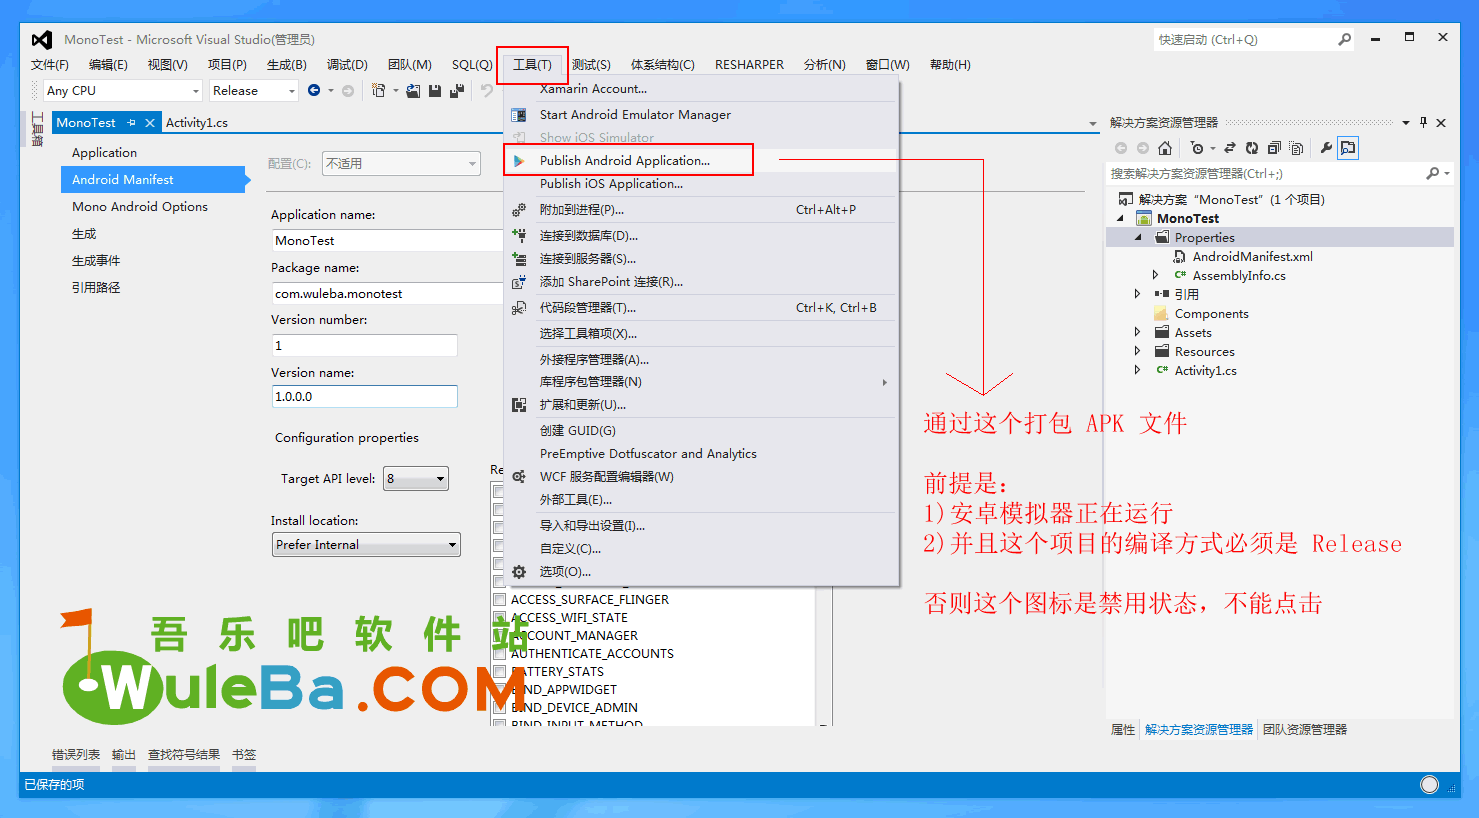Viewport: 1479px width, 818px height.
Task: Click the 代码段管理器 menu icon
Action: click(x=519, y=308)
